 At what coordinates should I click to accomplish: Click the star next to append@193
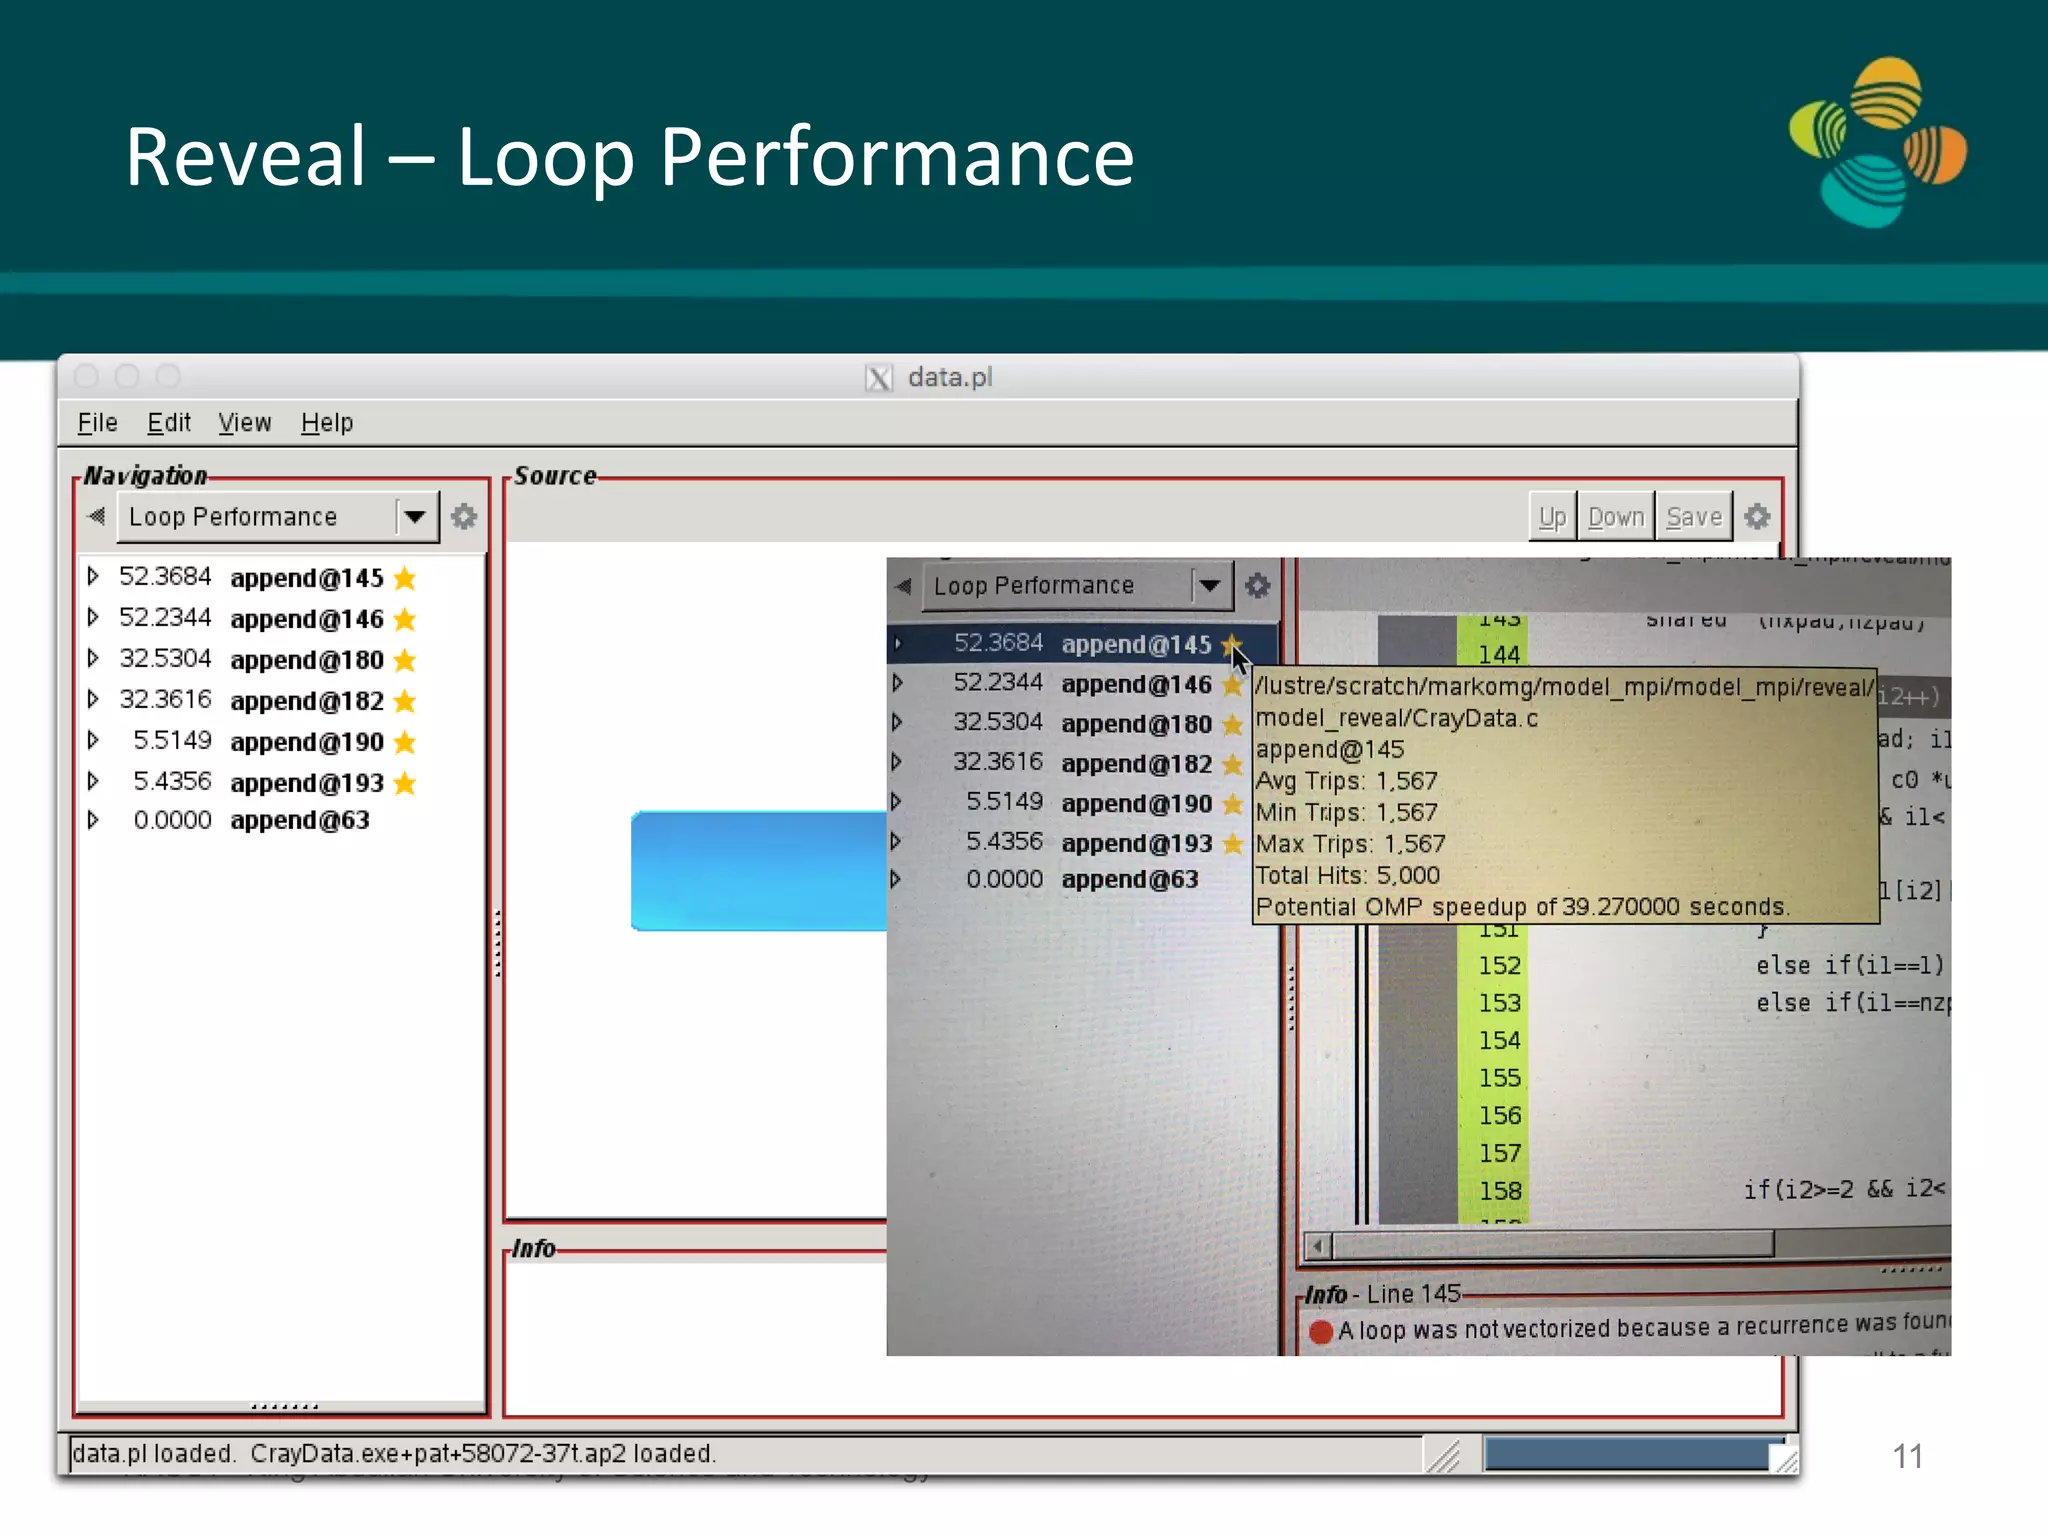[x=405, y=782]
